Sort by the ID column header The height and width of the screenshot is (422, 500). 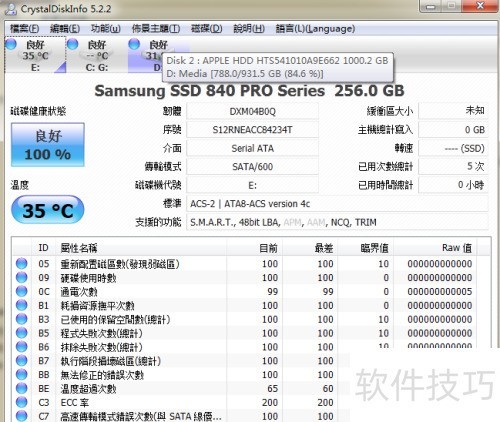[x=43, y=248]
